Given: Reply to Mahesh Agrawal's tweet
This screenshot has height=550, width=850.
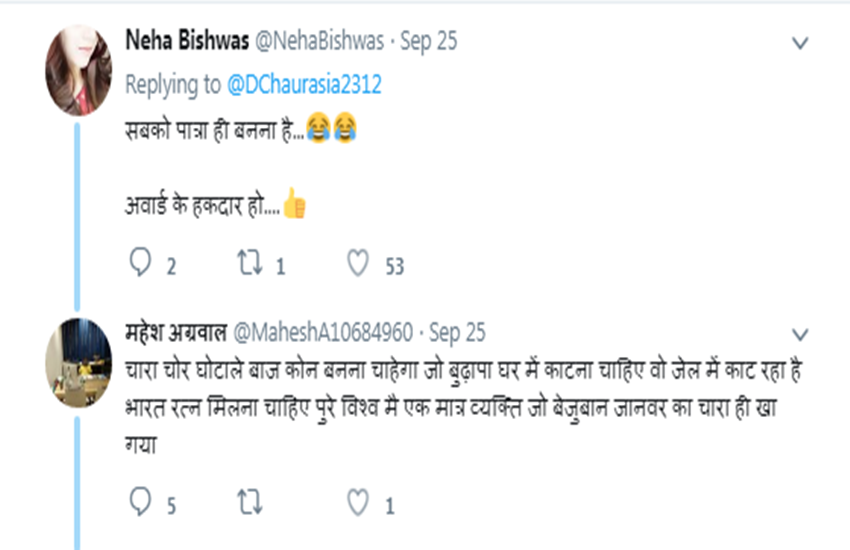Looking at the screenshot, I should coord(140,504).
